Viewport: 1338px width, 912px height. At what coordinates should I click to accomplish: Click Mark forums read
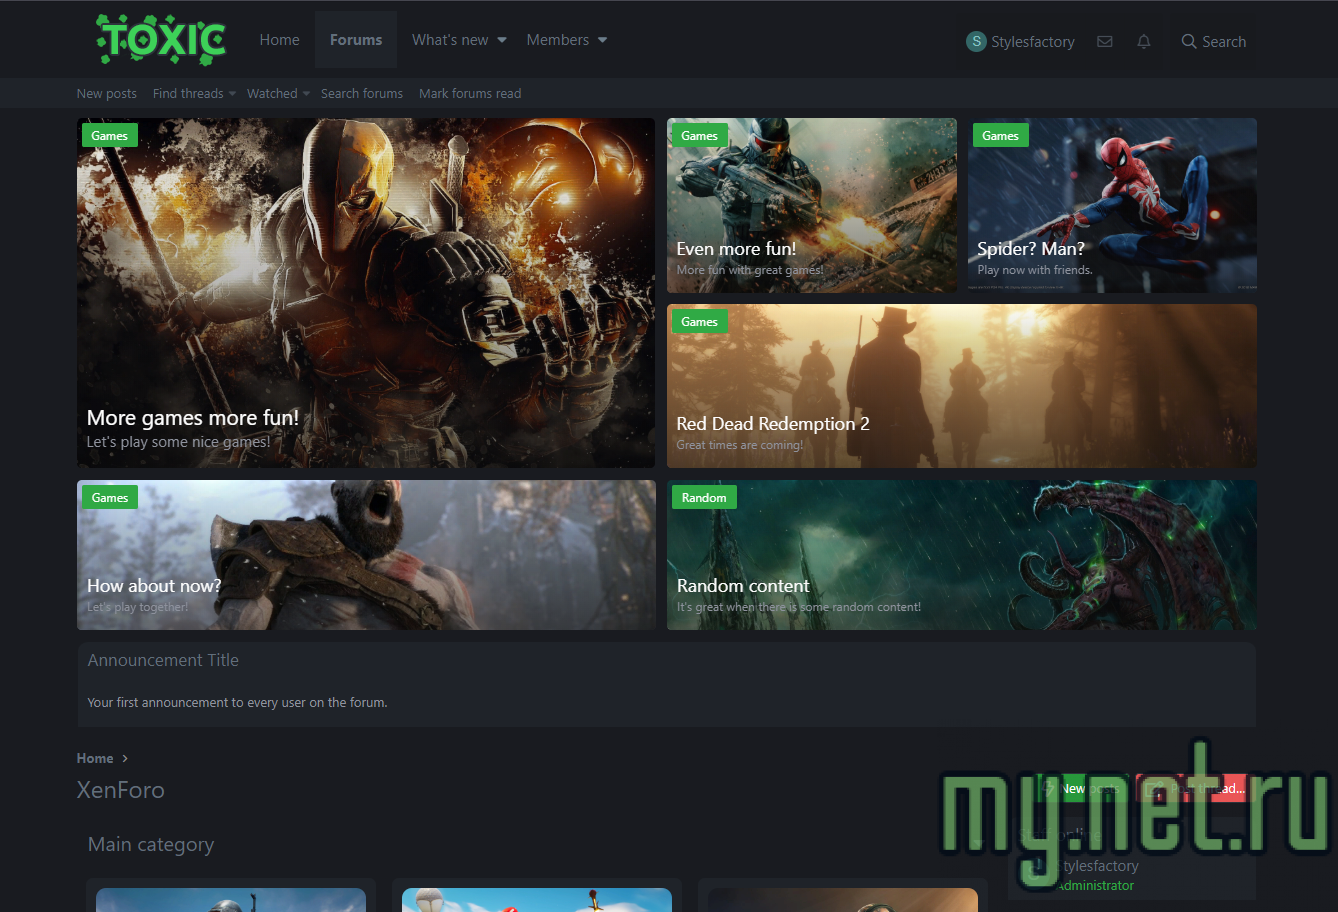[470, 94]
